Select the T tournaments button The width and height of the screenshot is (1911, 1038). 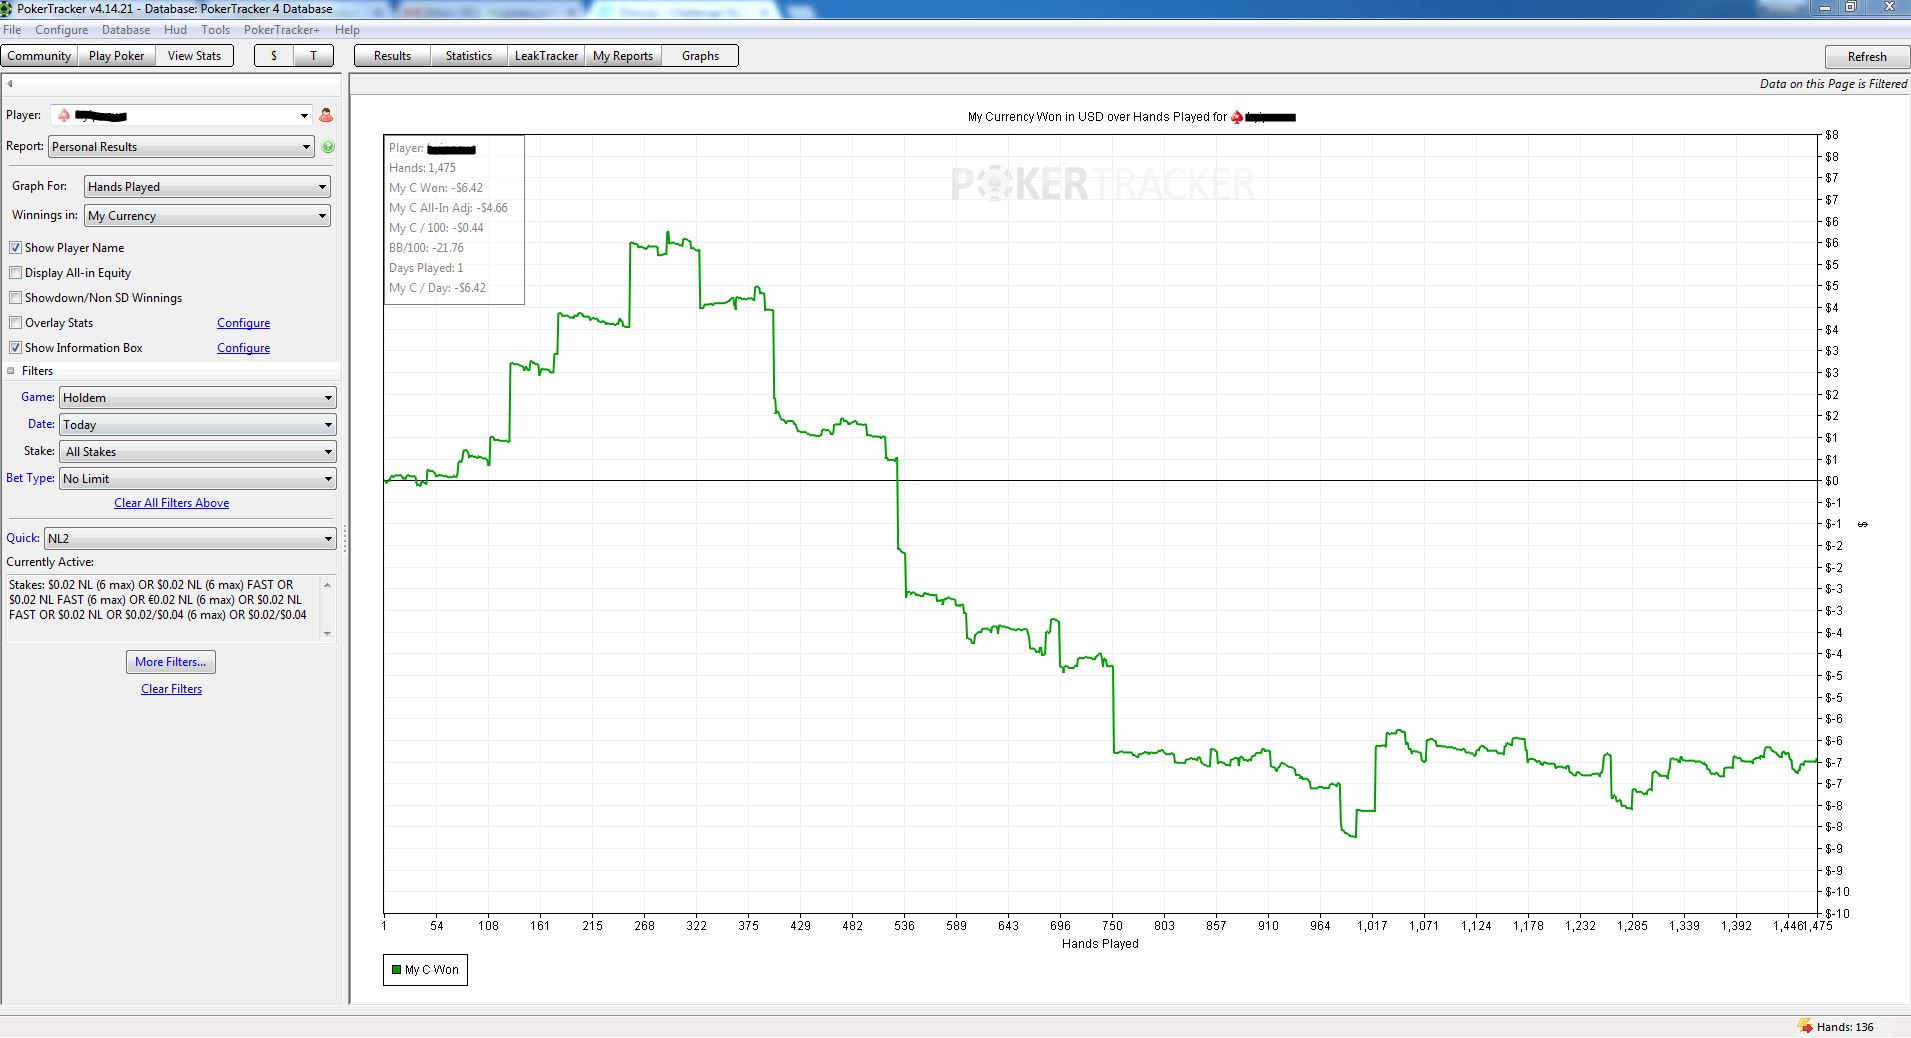click(x=313, y=56)
